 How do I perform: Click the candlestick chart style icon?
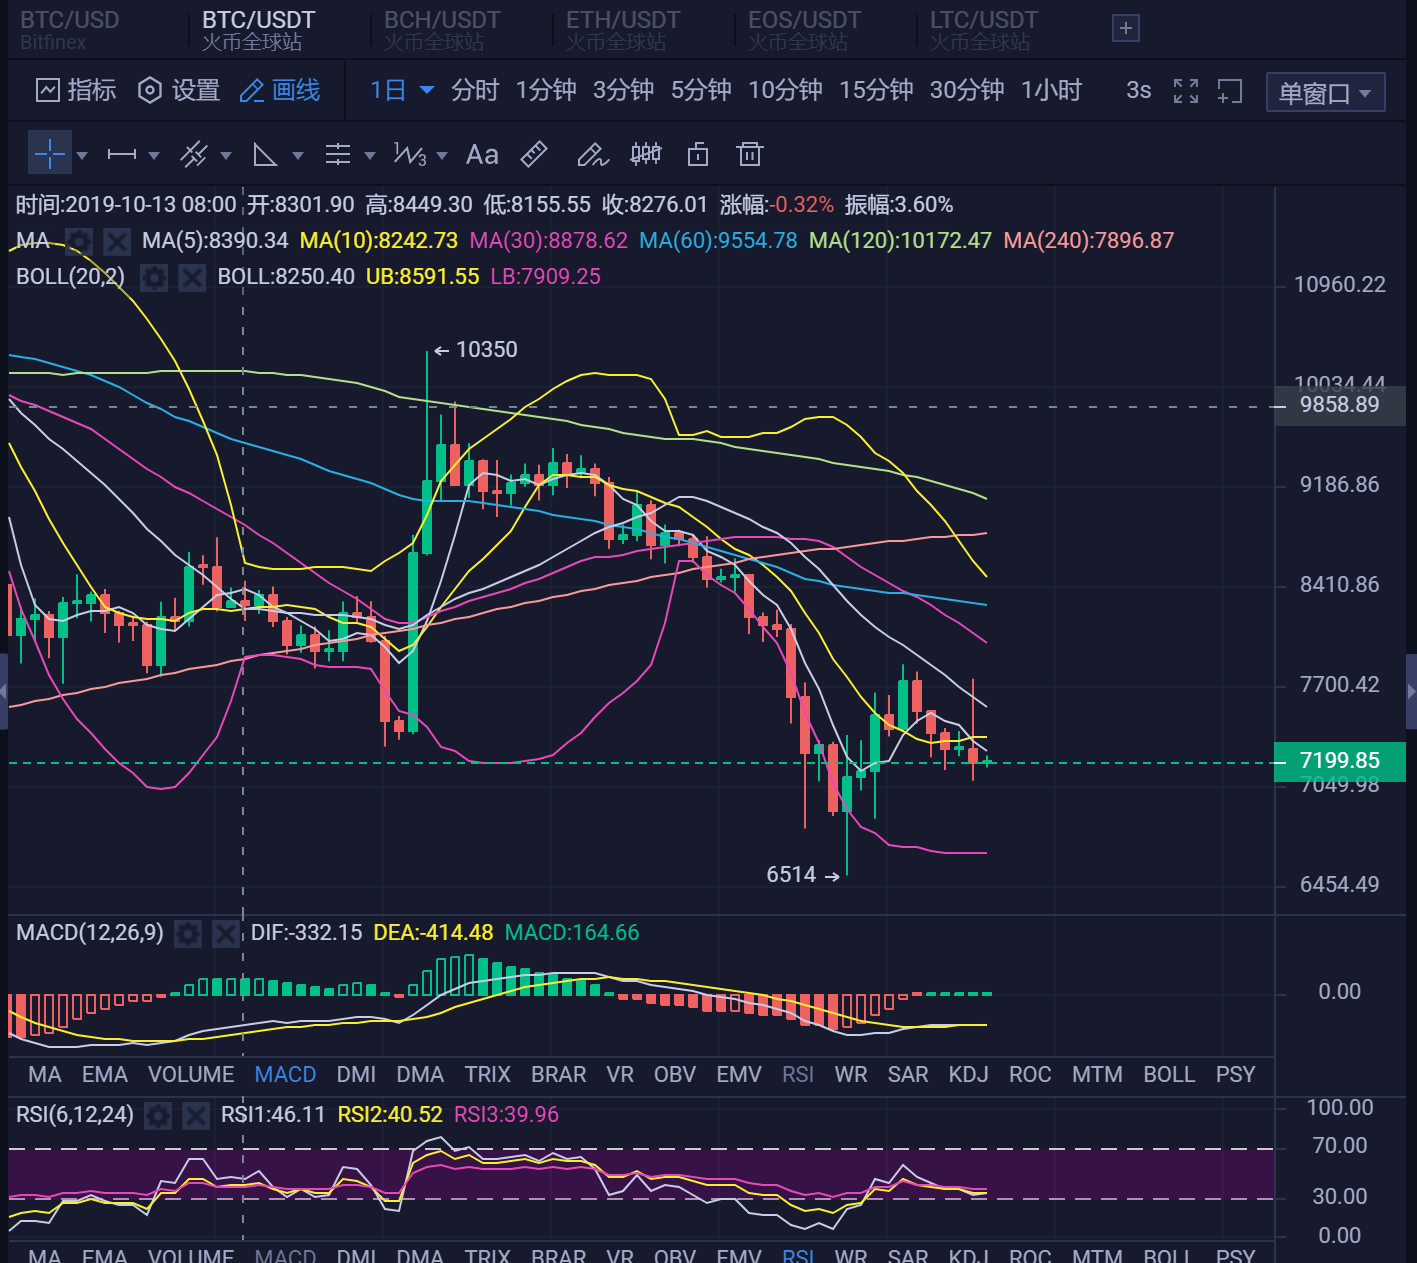click(646, 154)
